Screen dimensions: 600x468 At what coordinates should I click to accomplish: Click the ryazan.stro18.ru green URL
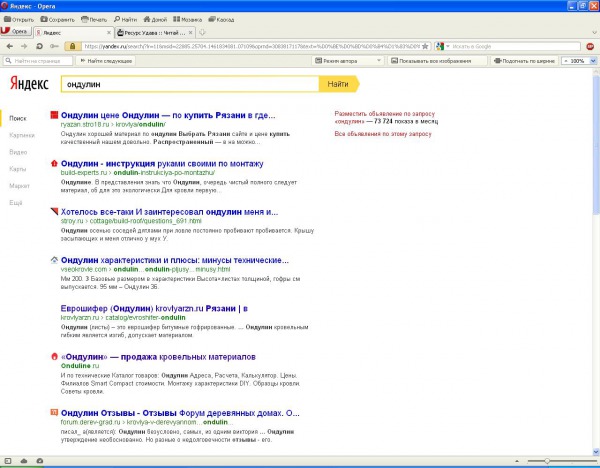tap(113, 124)
